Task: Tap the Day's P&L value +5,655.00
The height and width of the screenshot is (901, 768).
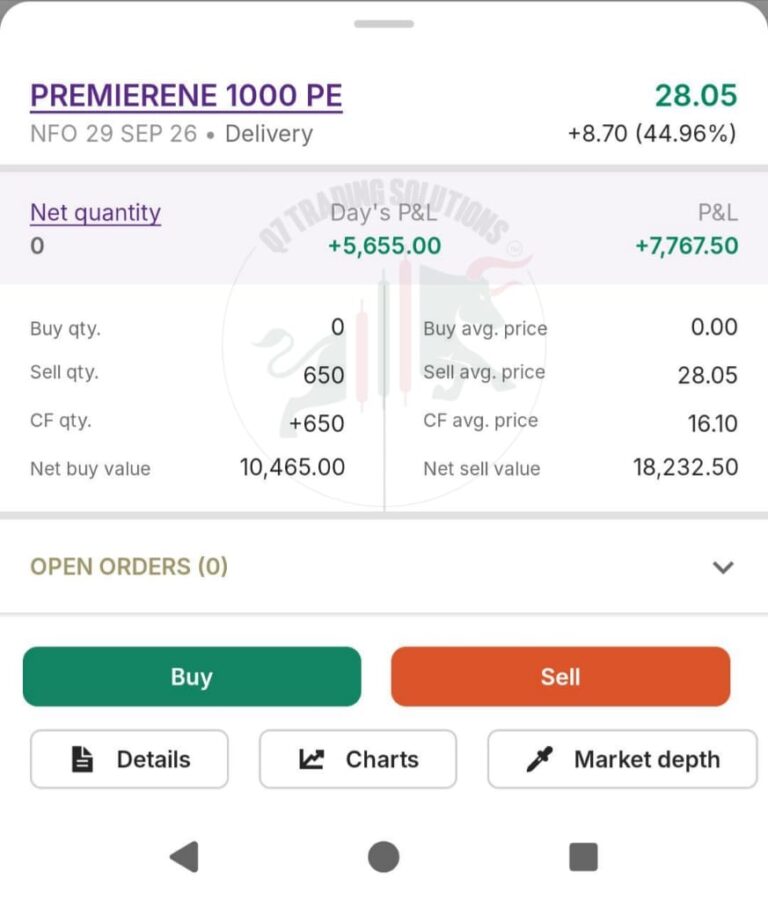Action: point(384,246)
